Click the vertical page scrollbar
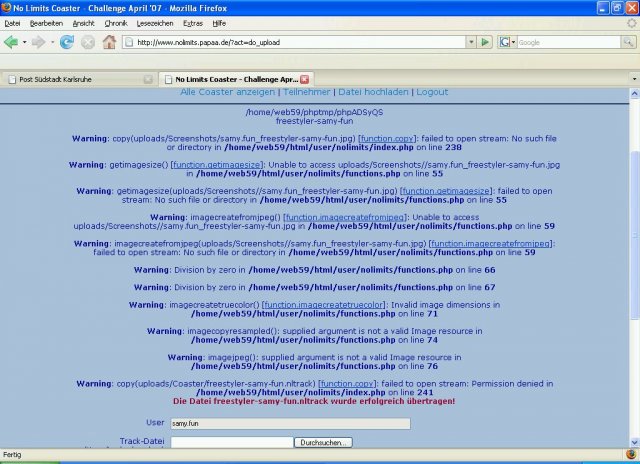 pos(633,250)
